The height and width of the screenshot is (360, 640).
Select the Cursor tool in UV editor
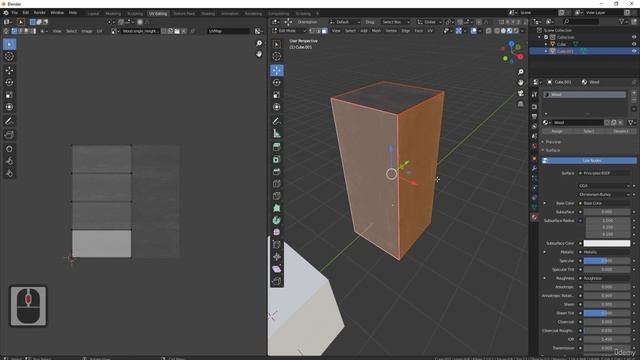pos(9,56)
